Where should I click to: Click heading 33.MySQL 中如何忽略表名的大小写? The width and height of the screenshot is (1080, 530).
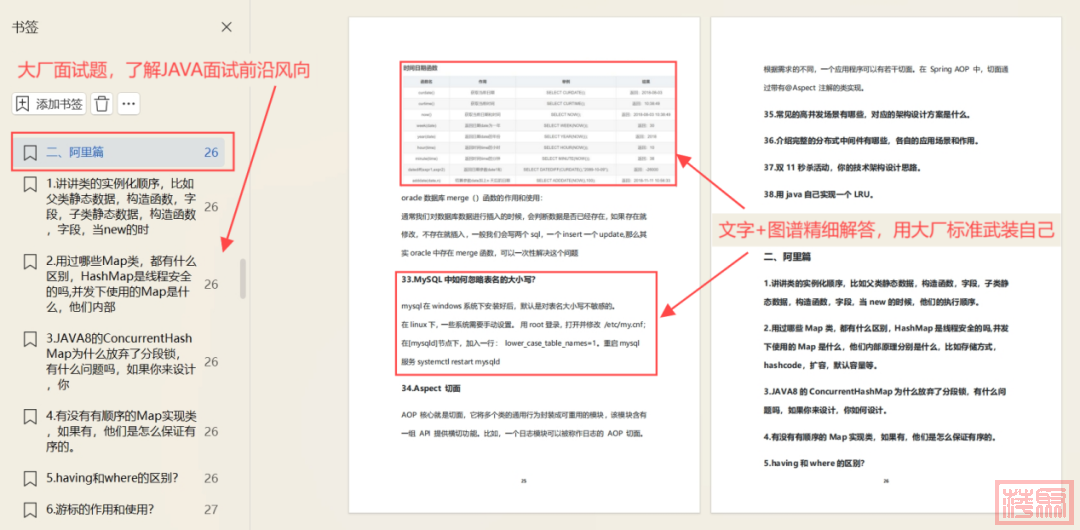(468, 279)
